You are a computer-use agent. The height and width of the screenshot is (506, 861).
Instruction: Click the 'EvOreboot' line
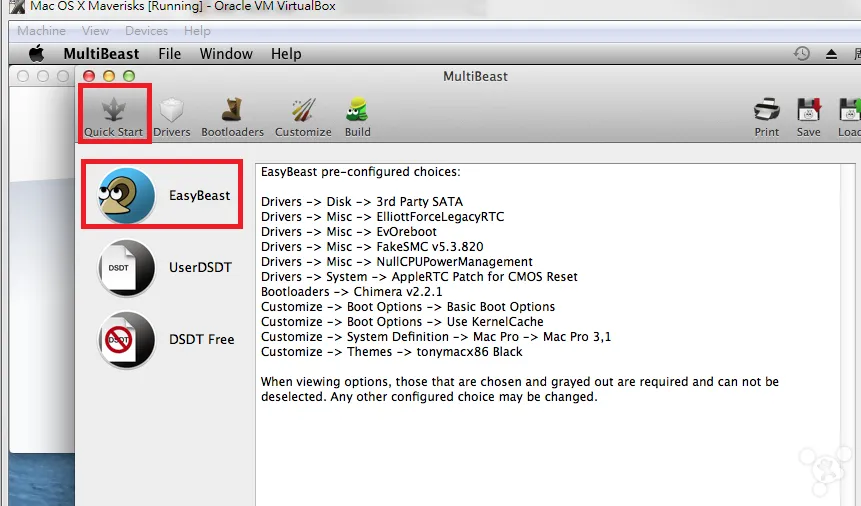[349, 231]
